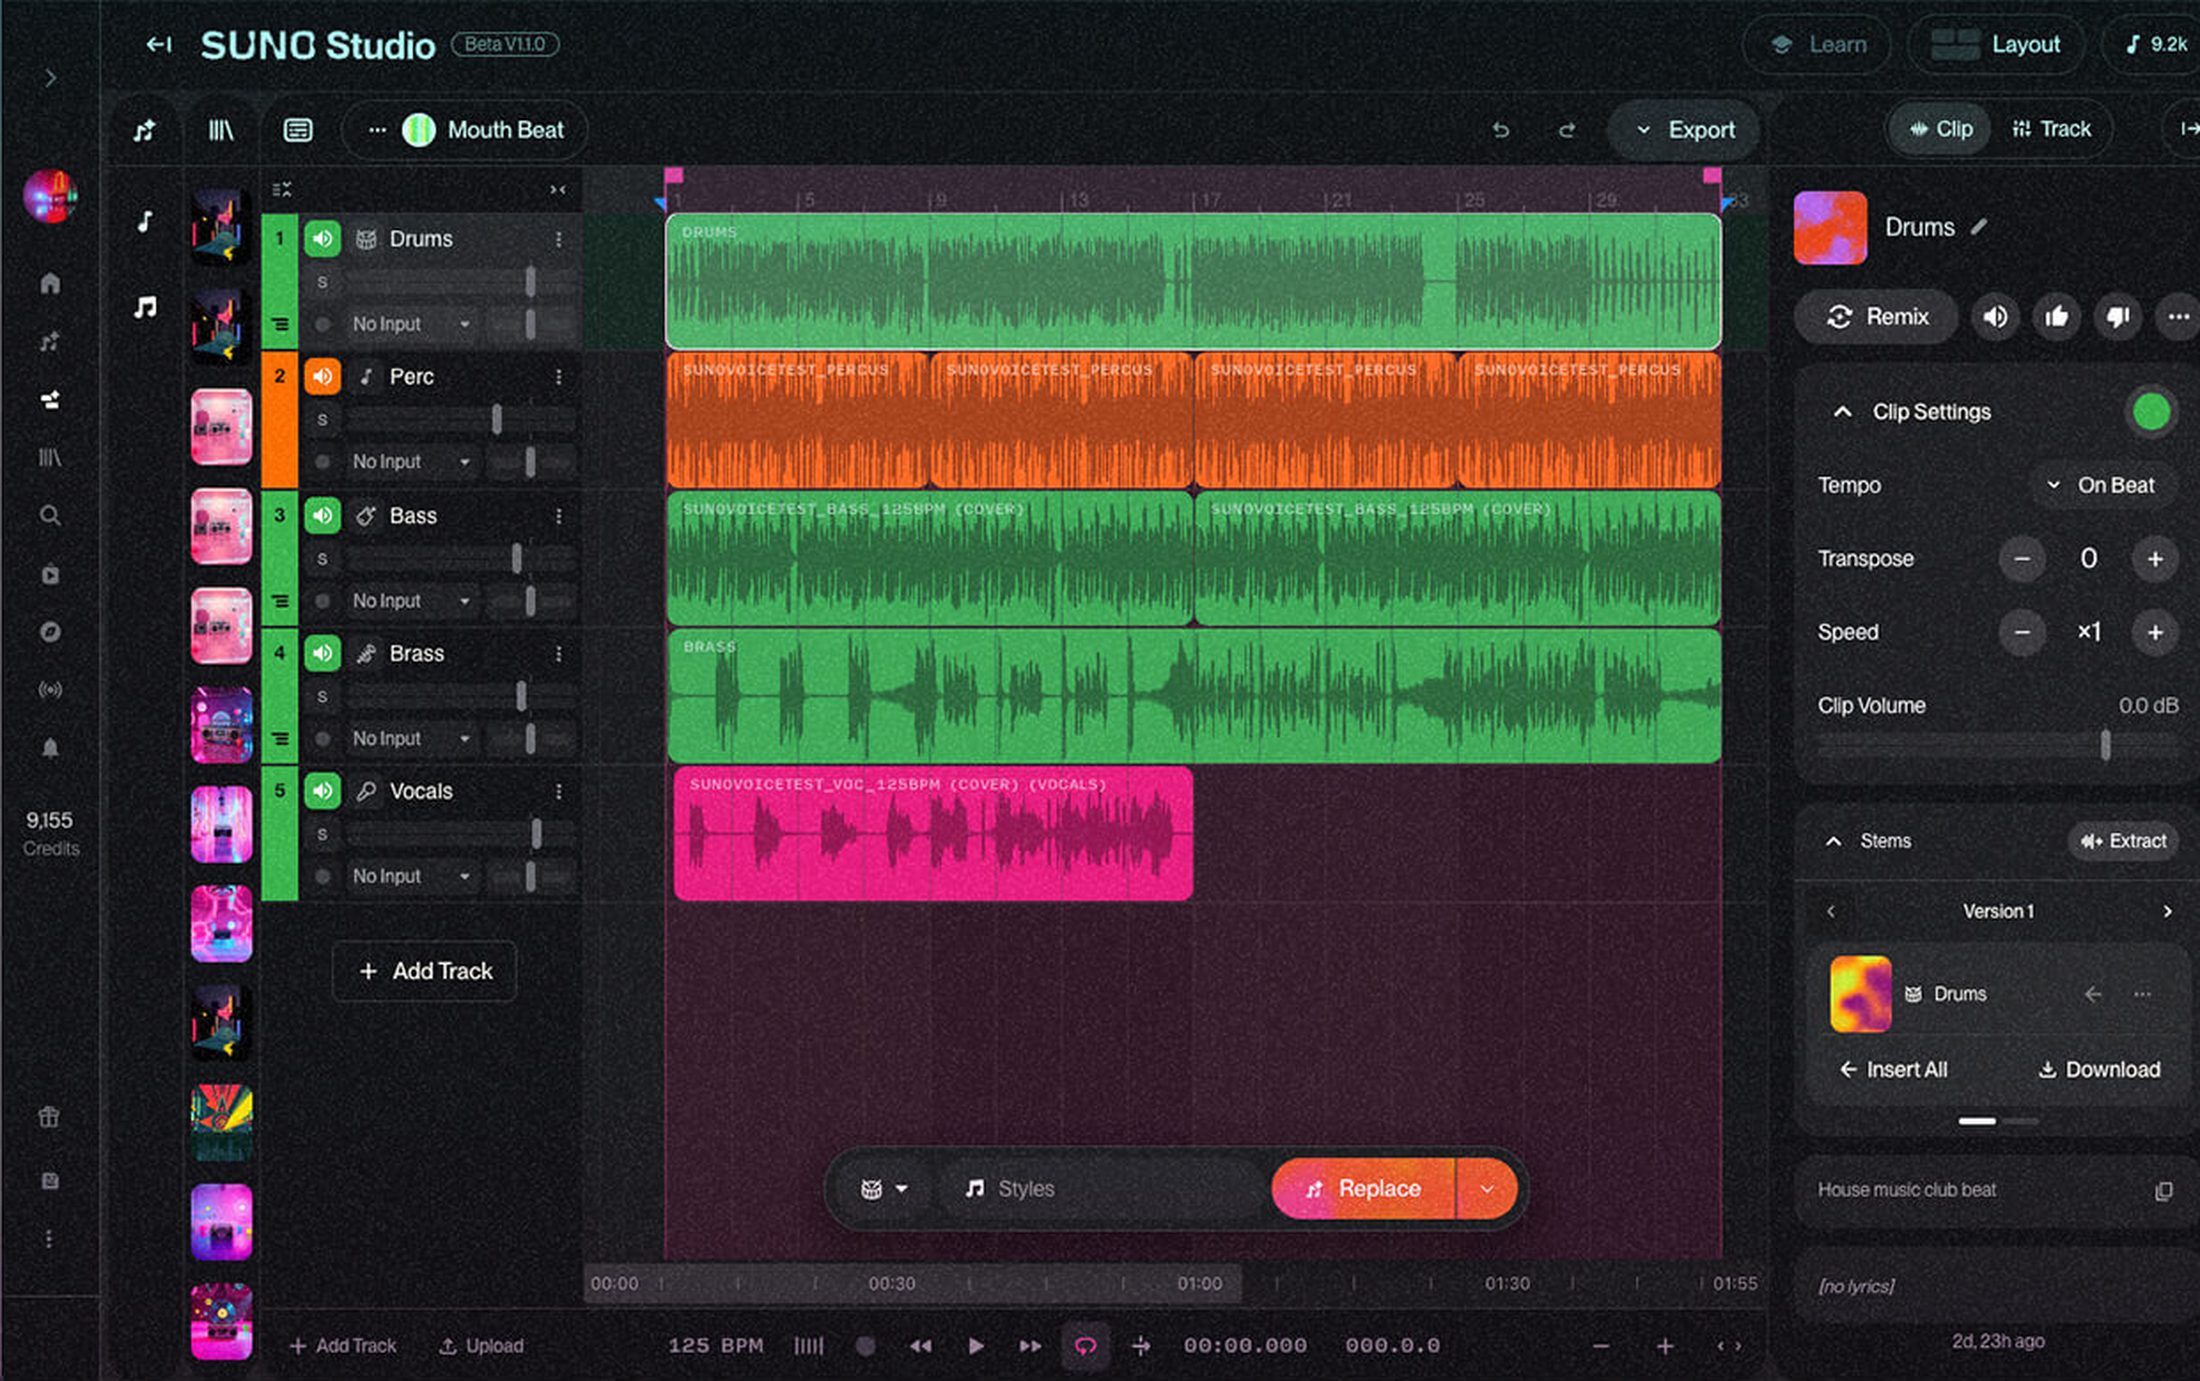
Task: Open instrument selector dropdown beside Styles
Action: coord(885,1189)
